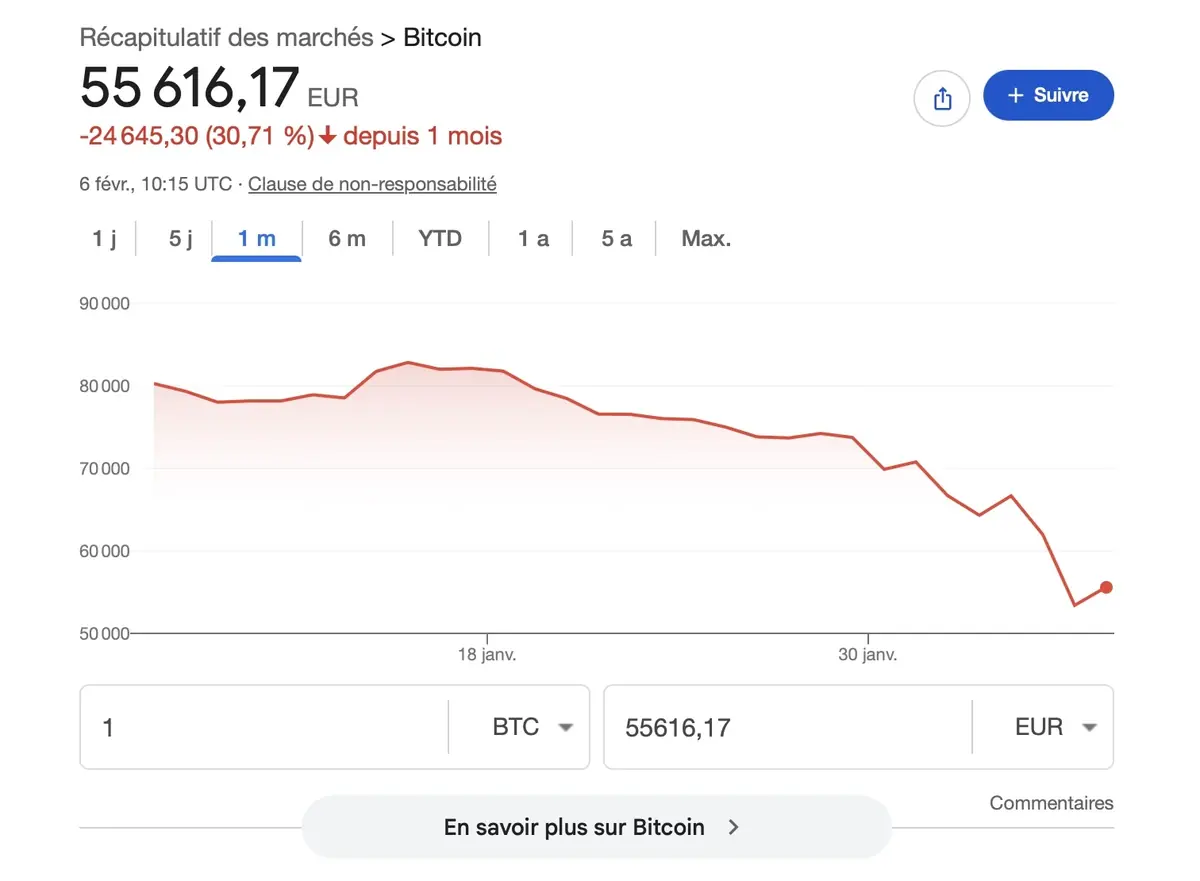
Task: Open the Bitcoin breadcrumb link Récapitulatif des marchés
Action: [225, 37]
